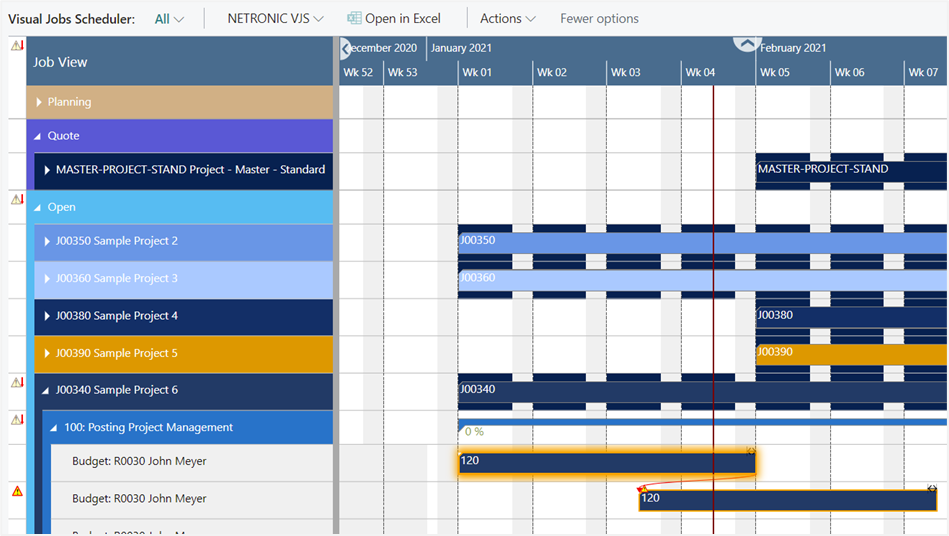Expand J00350 Sample Project 2
949x536 pixels.
pos(47,241)
